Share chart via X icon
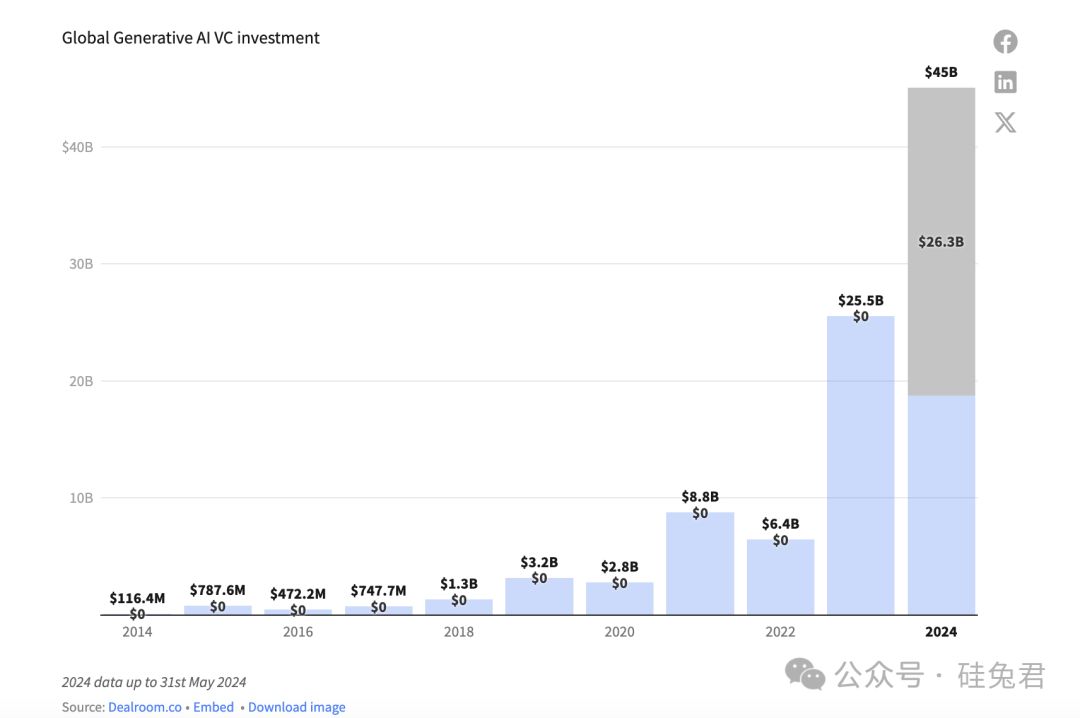Viewport: 1080px width, 718px height. [x=1005, y=123]
